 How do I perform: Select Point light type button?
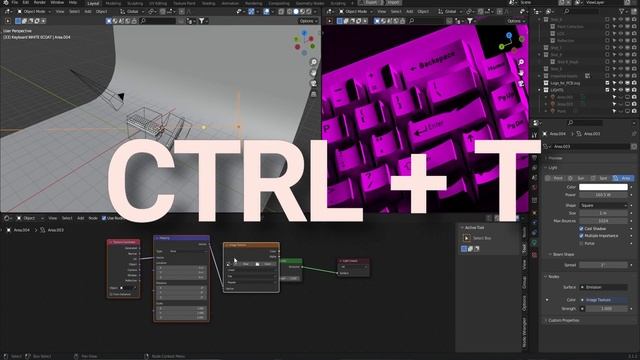[x=555, y=178]
